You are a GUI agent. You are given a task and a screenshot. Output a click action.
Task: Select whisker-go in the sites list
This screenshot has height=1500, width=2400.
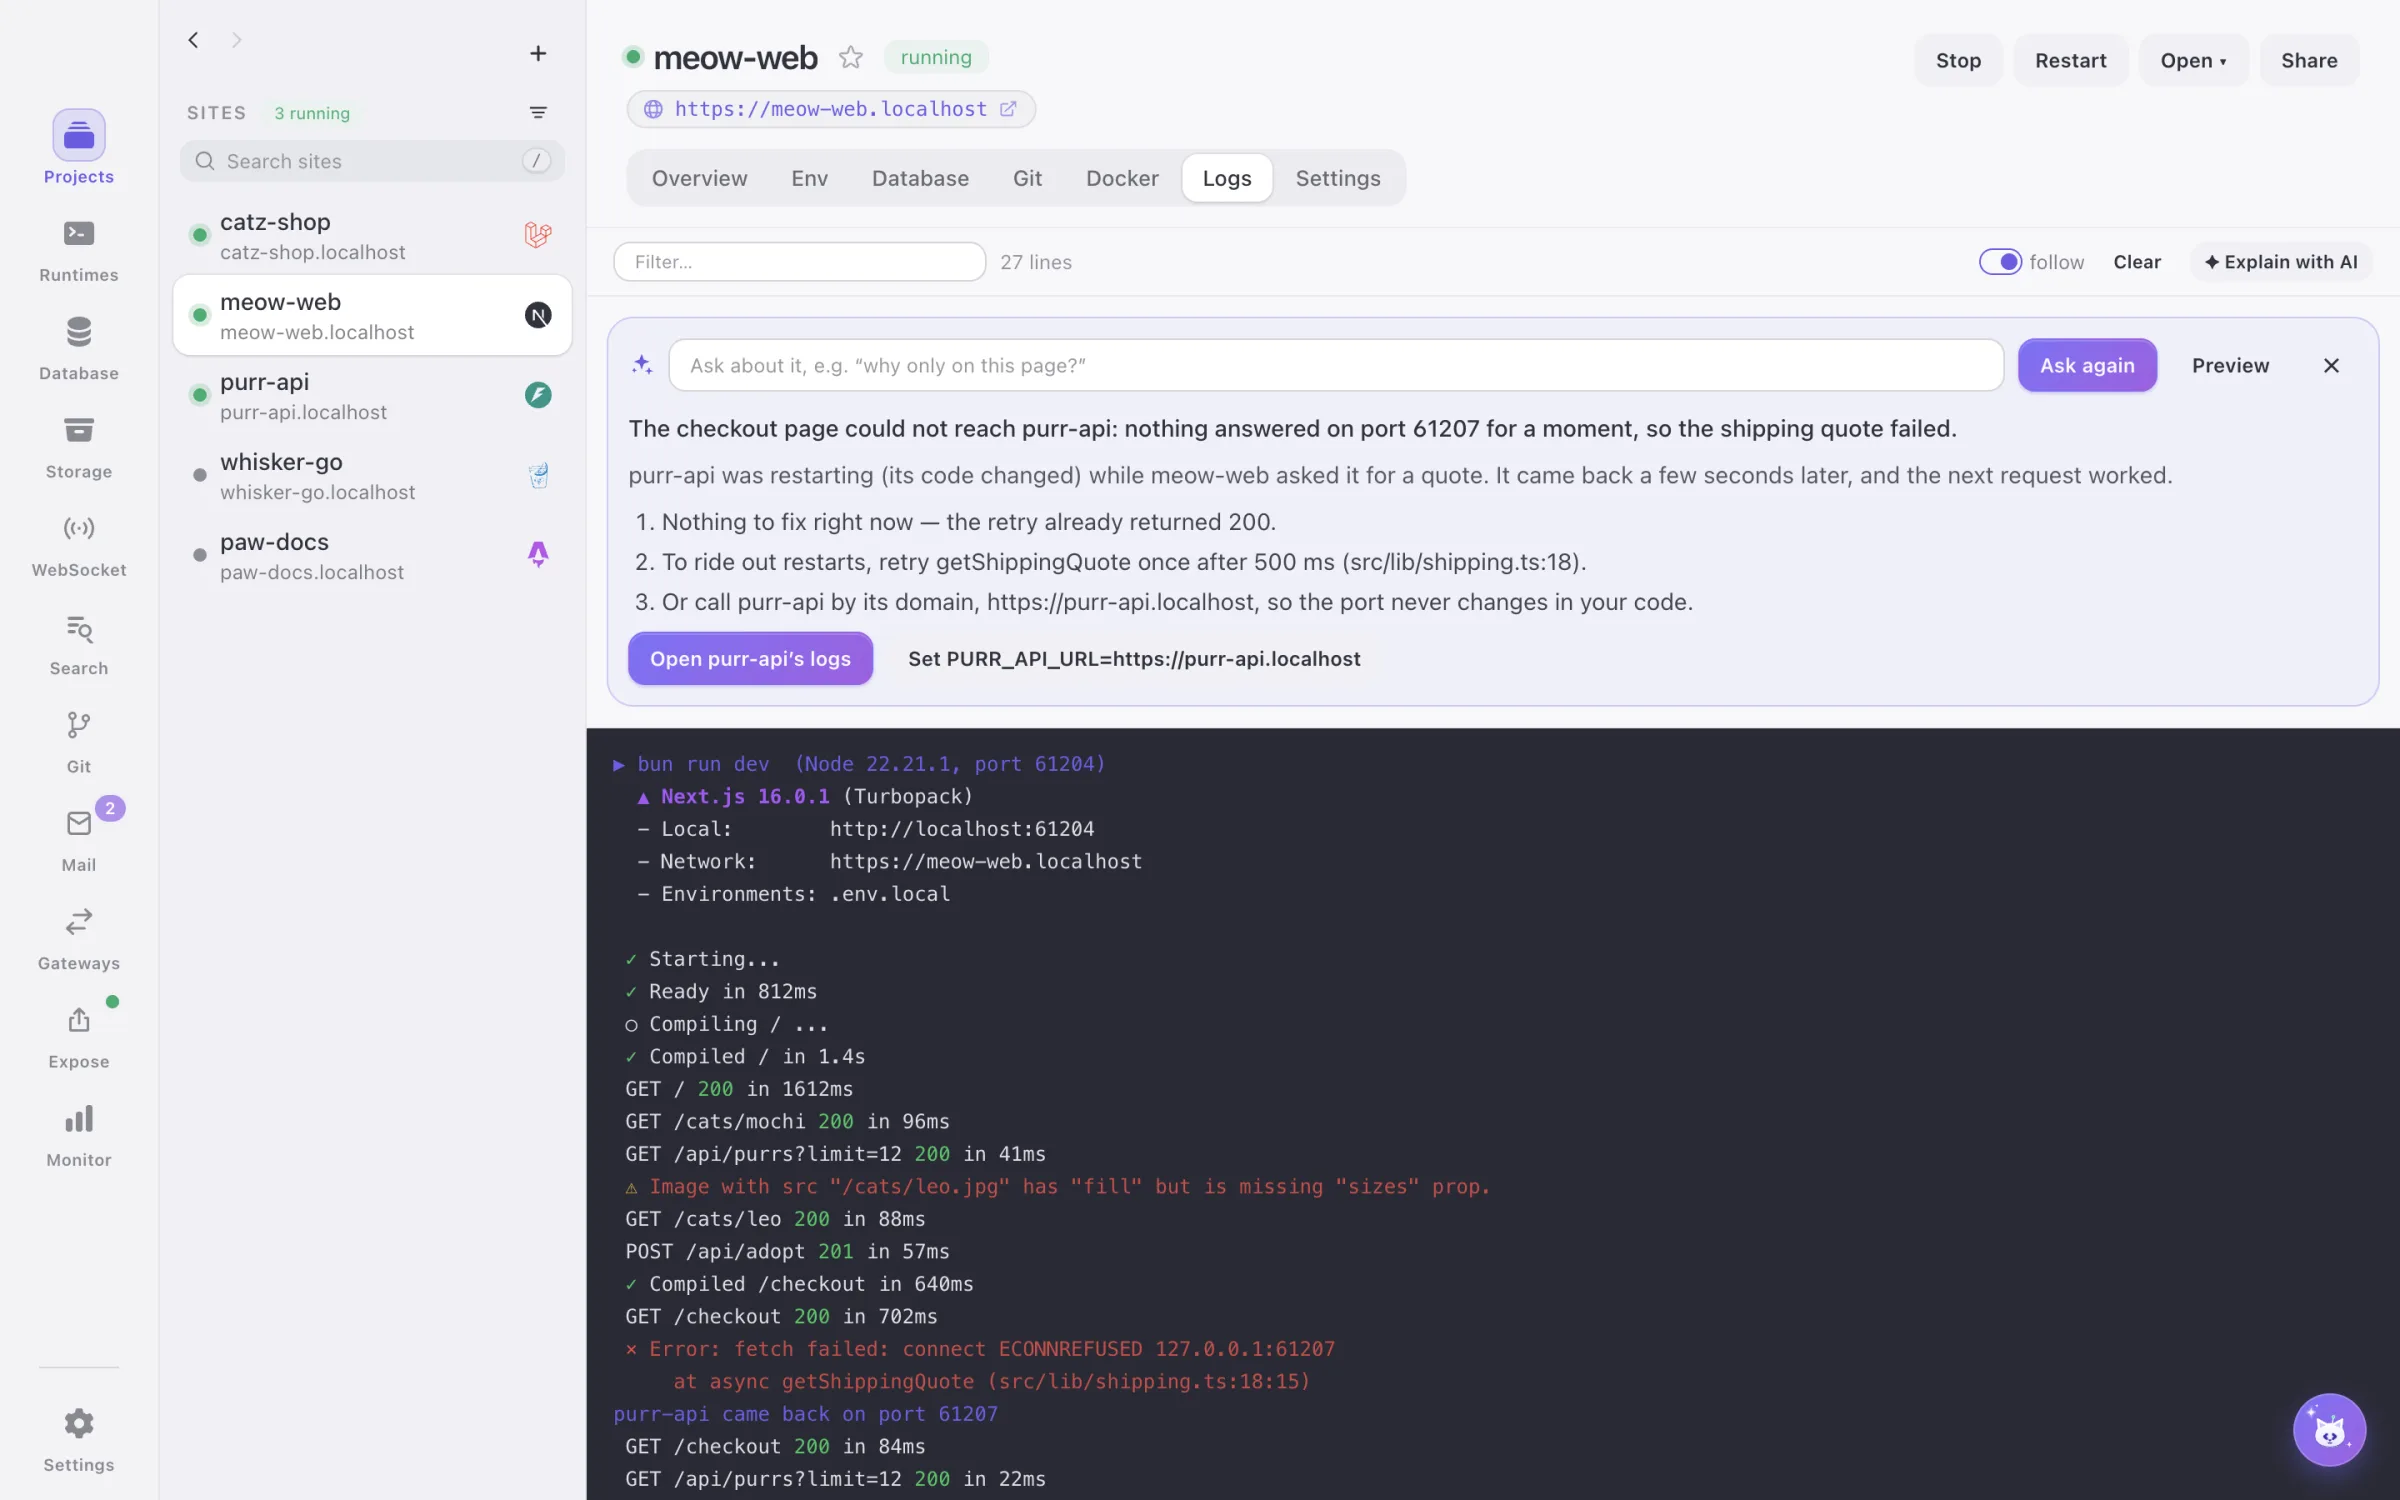click(372, 475)
